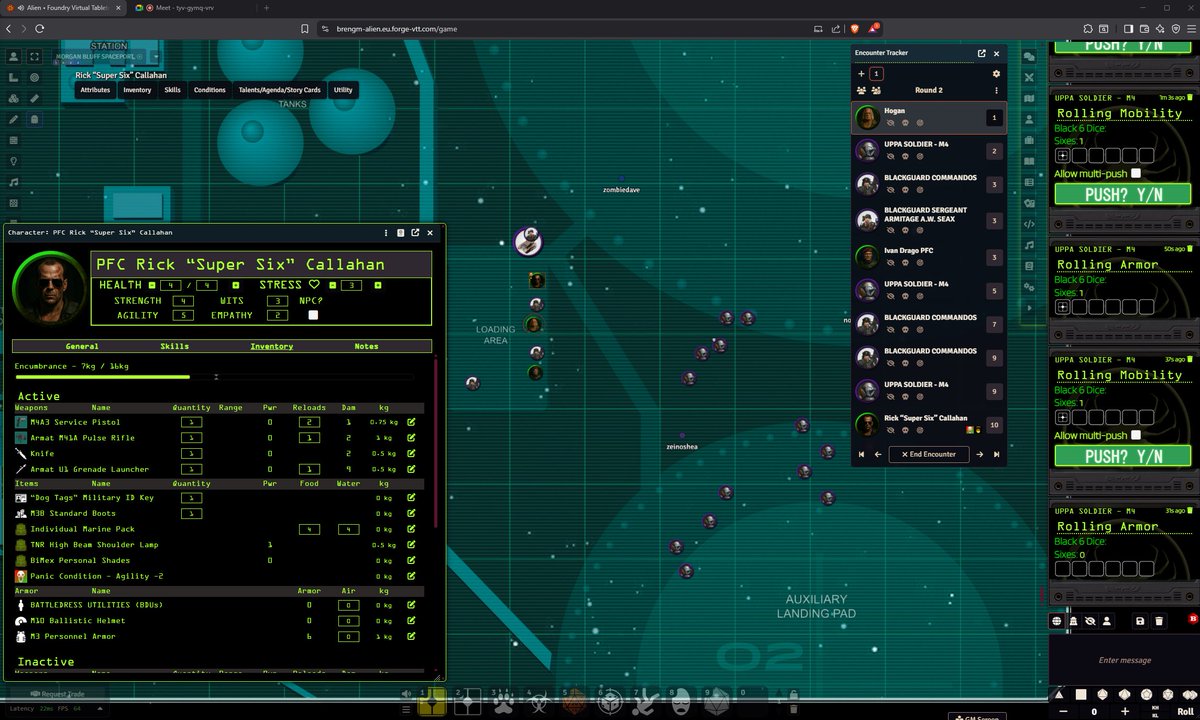This screenshot has width=1200, height=720.
Task: Open the Combat Encounters sidebar tab
Action: click(1027, 76)
